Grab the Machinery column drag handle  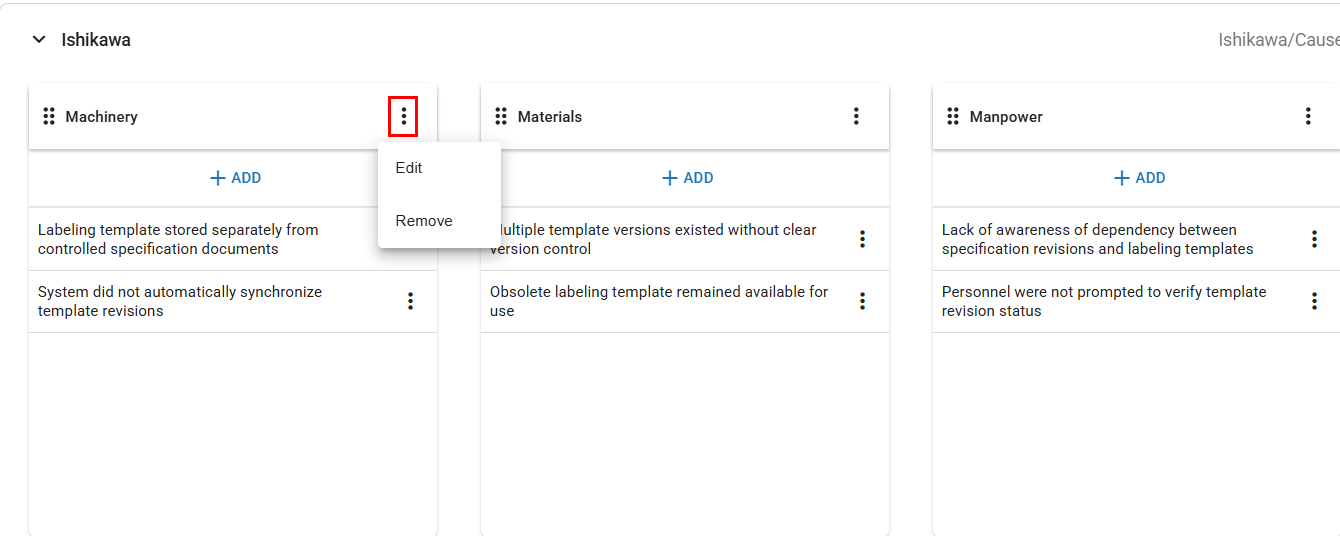click(49, 117)
